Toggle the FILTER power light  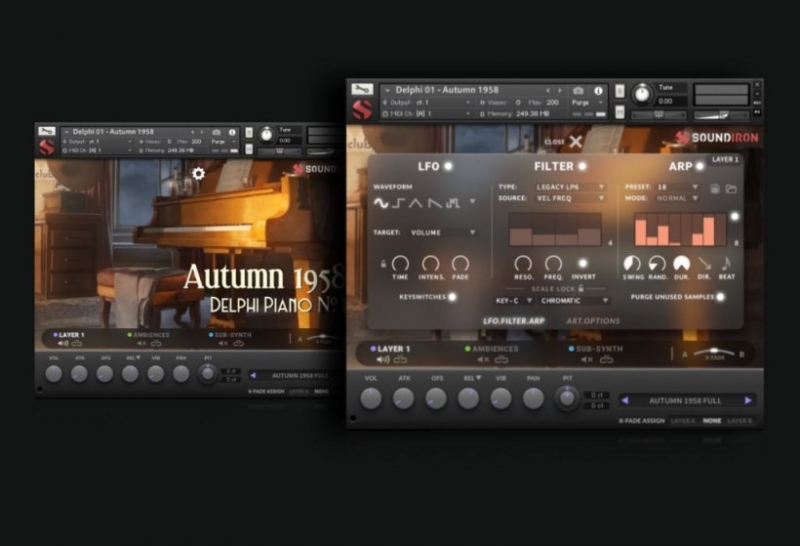582,166
